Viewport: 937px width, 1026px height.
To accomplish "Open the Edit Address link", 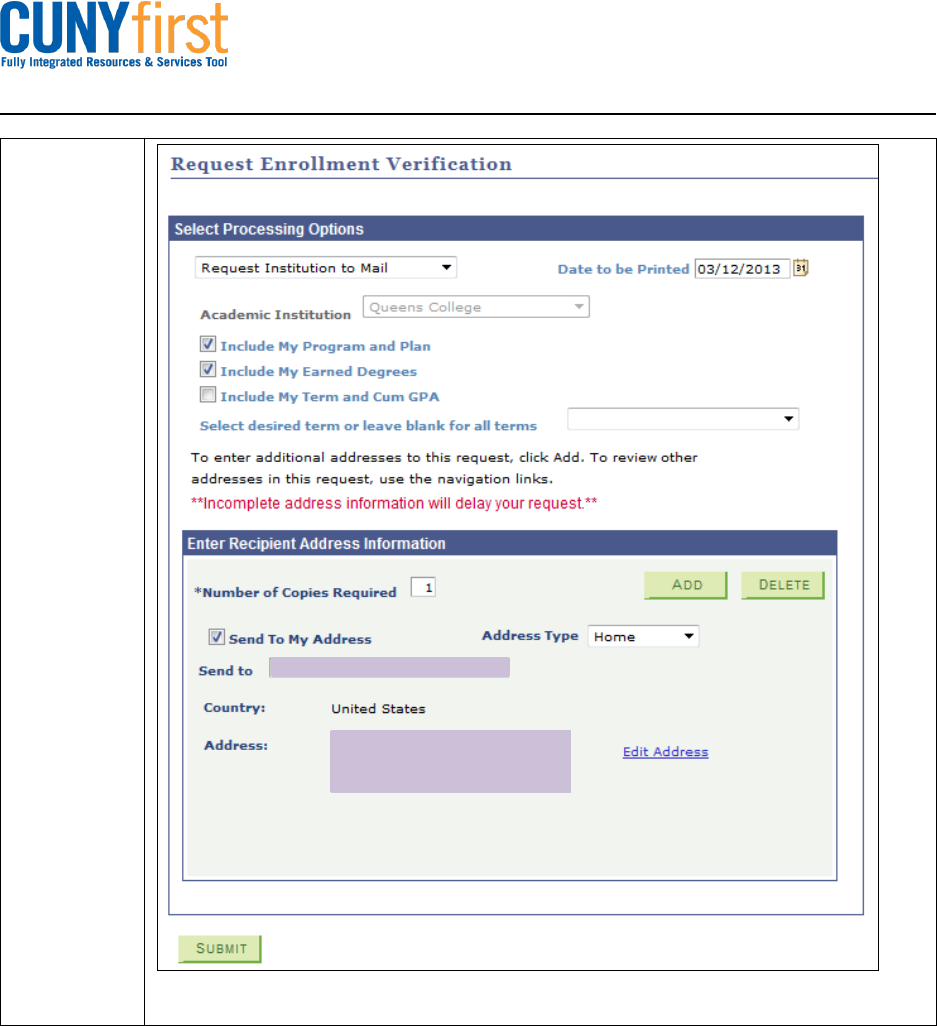I will click(x=665, y=752).
